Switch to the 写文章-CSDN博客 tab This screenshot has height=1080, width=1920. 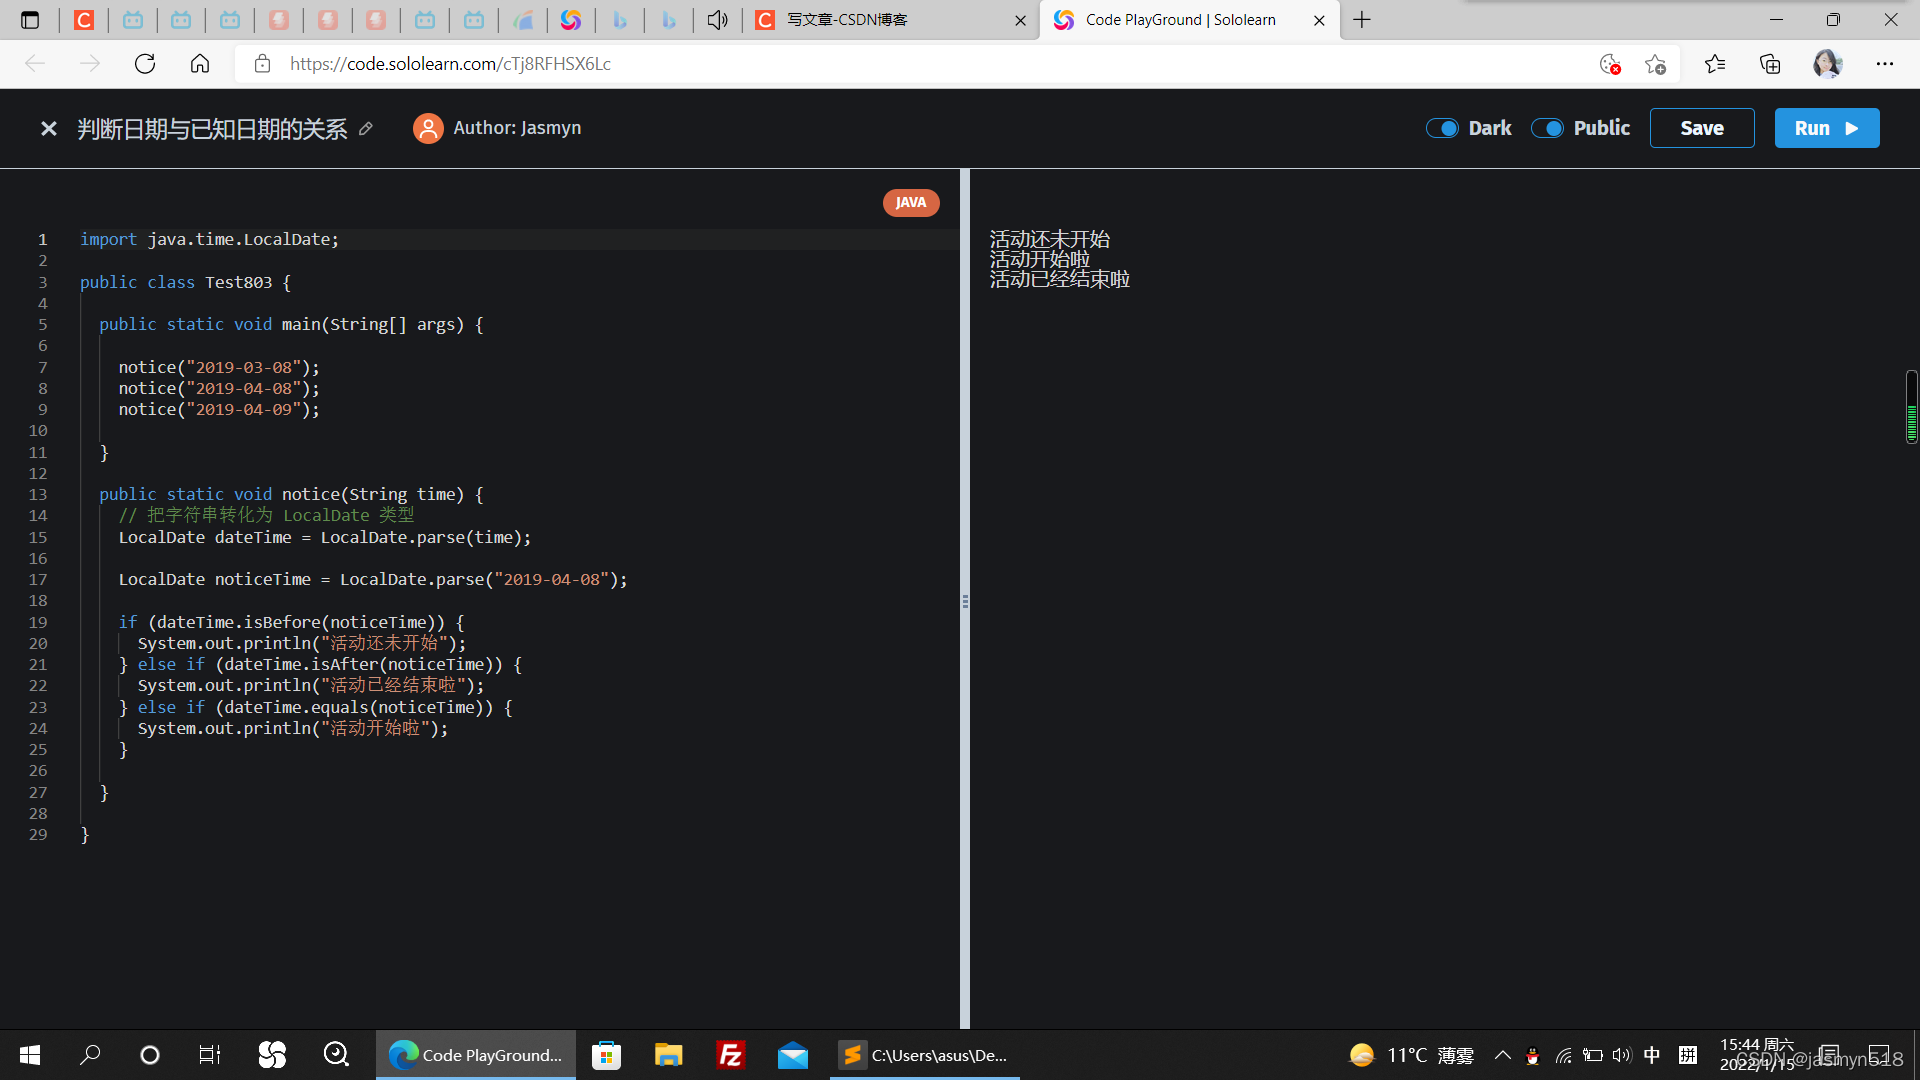pyautogui.click(x=891, y=20)
